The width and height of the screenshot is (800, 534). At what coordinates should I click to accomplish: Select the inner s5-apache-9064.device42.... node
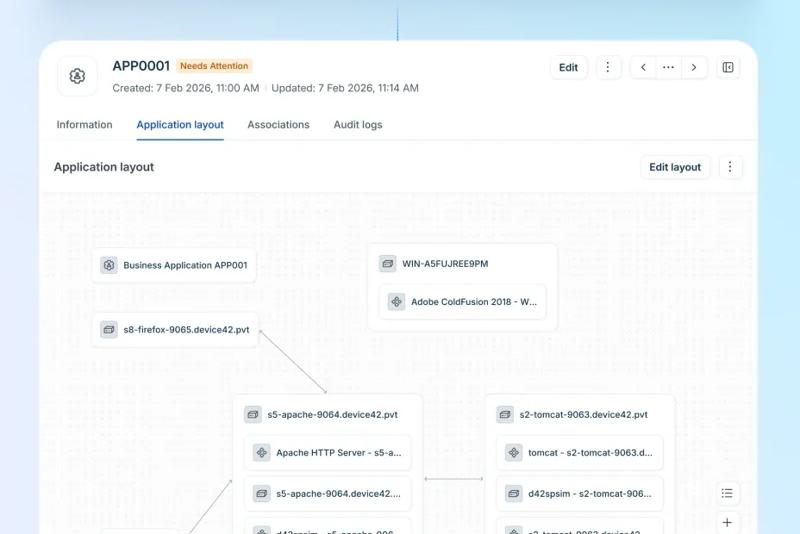click(328, 494)
